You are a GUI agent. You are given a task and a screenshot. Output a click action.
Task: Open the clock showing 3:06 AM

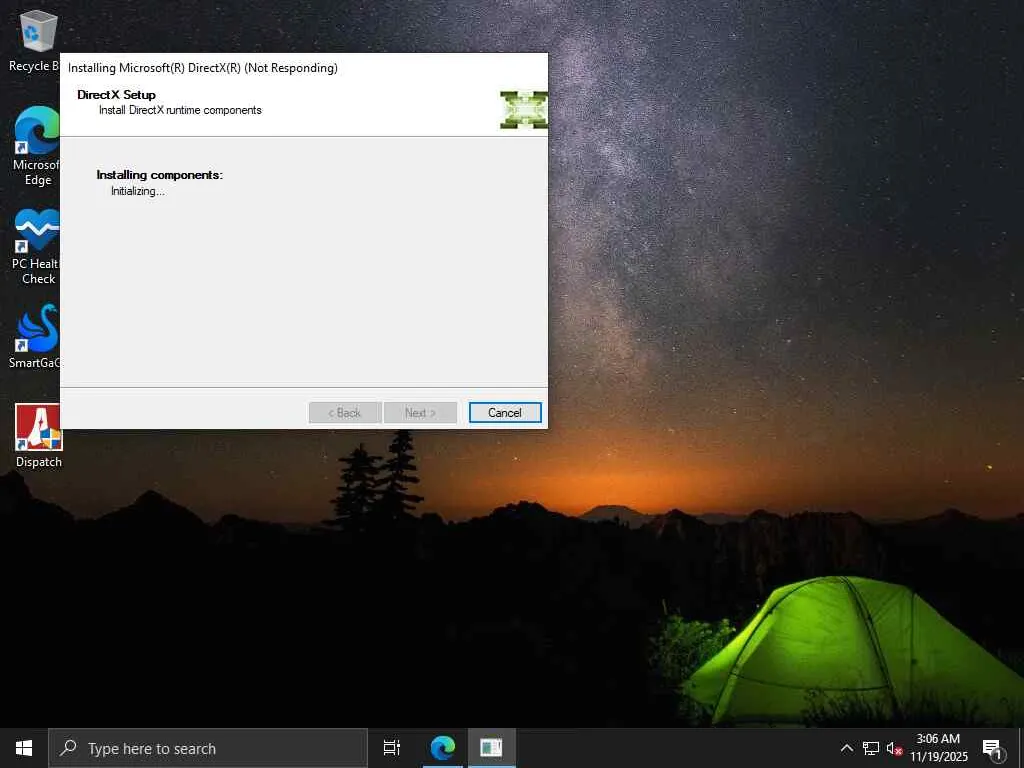click(938, 748)
